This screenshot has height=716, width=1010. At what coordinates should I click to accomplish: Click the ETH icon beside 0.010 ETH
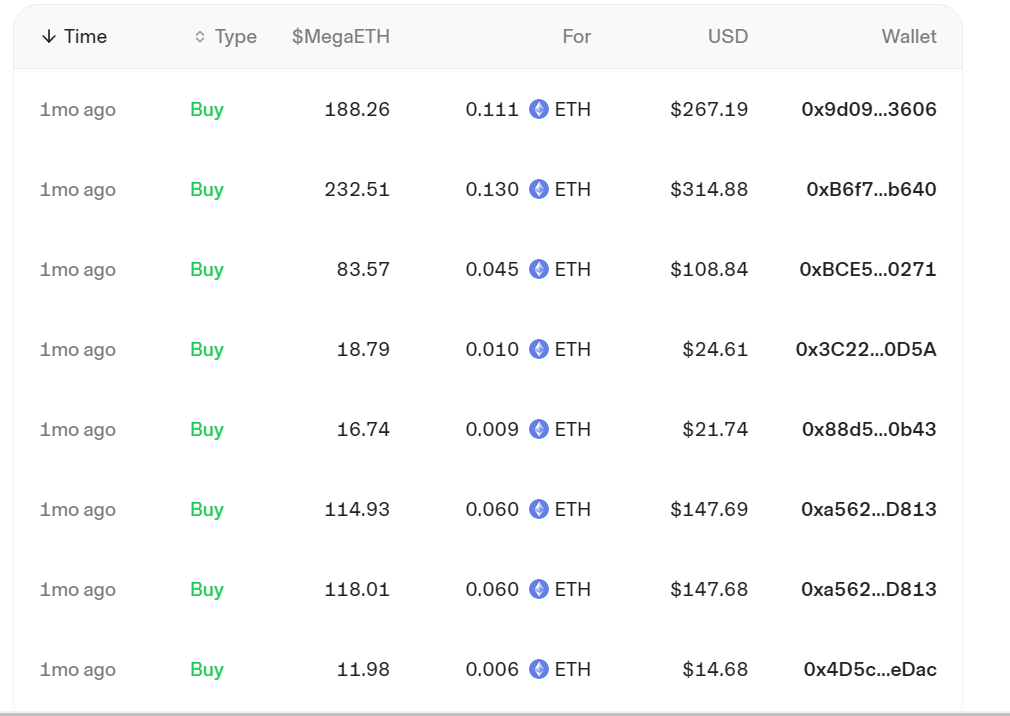point(539,350)
